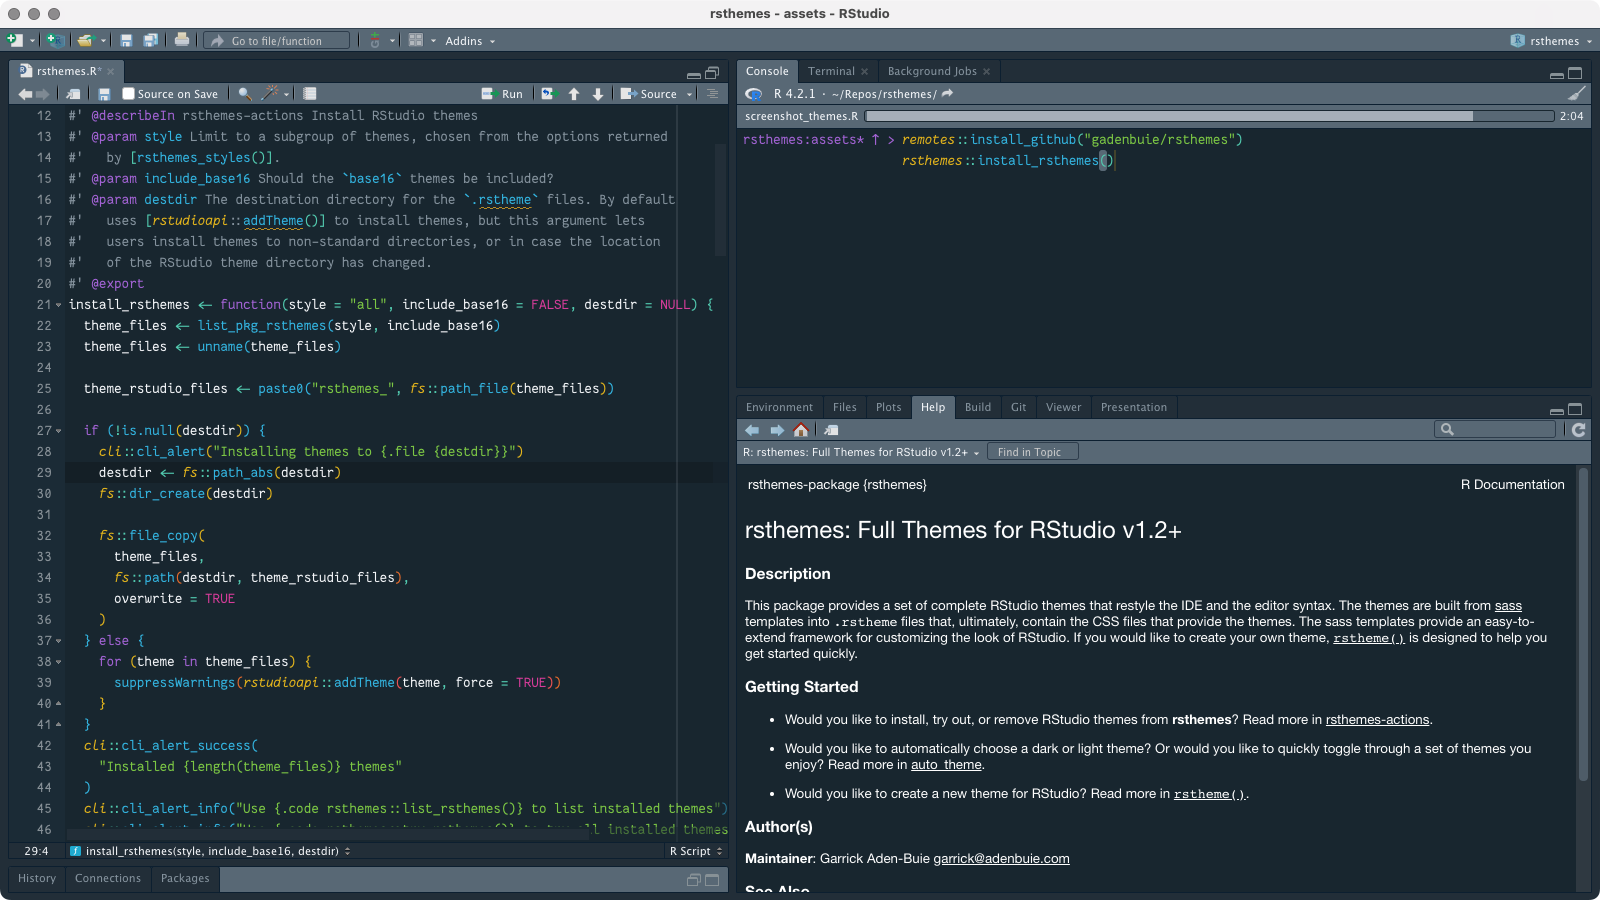Screen dimensions: 1600x900
Task: Show the document outline in the editor
Action: pos(712,94)
